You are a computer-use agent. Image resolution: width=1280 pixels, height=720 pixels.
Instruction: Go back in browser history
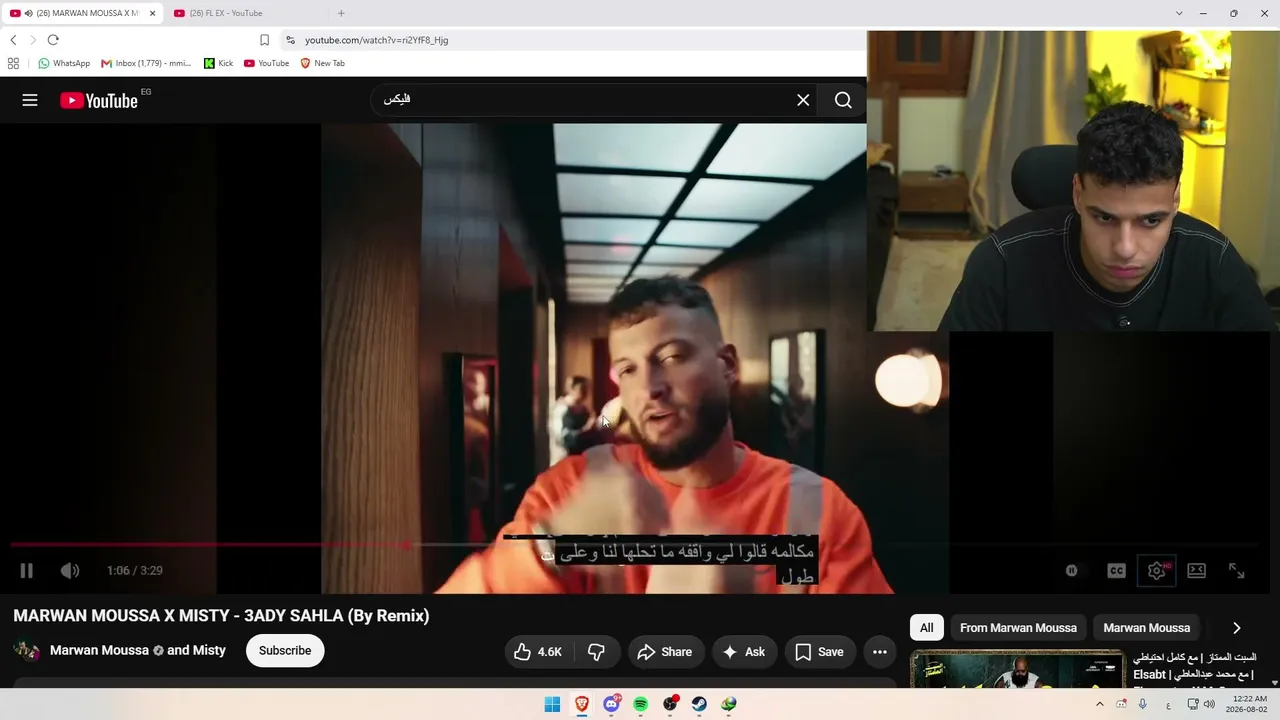click(x=13, y=40)
